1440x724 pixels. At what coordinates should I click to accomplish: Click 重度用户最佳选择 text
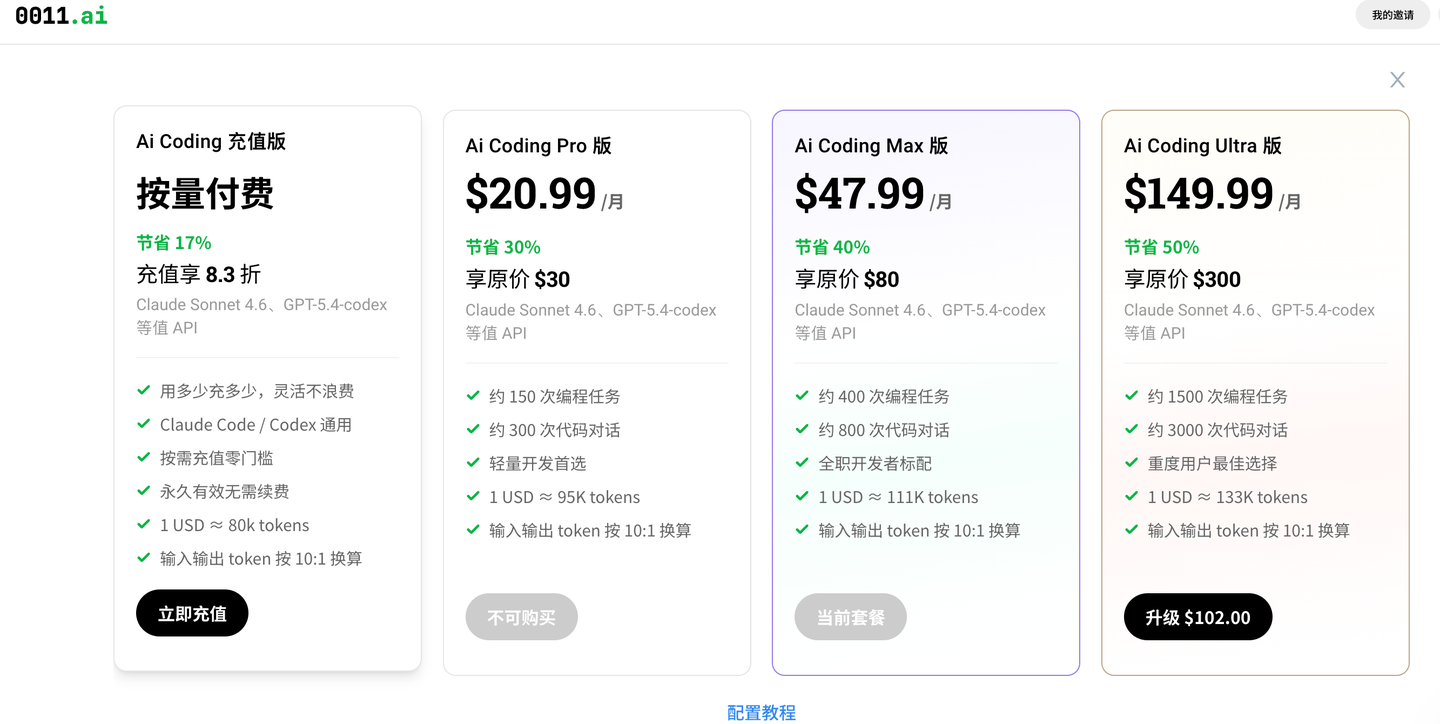1212,463
